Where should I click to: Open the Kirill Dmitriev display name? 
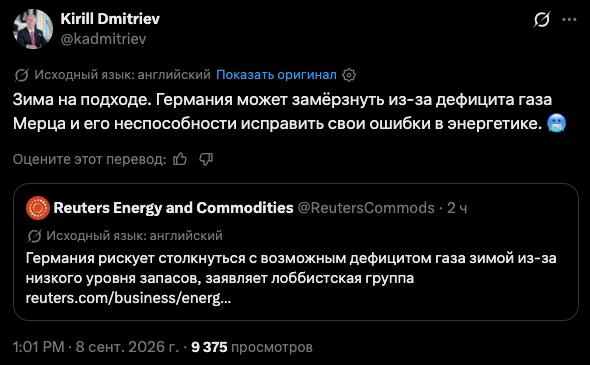[x=110, y=19]
